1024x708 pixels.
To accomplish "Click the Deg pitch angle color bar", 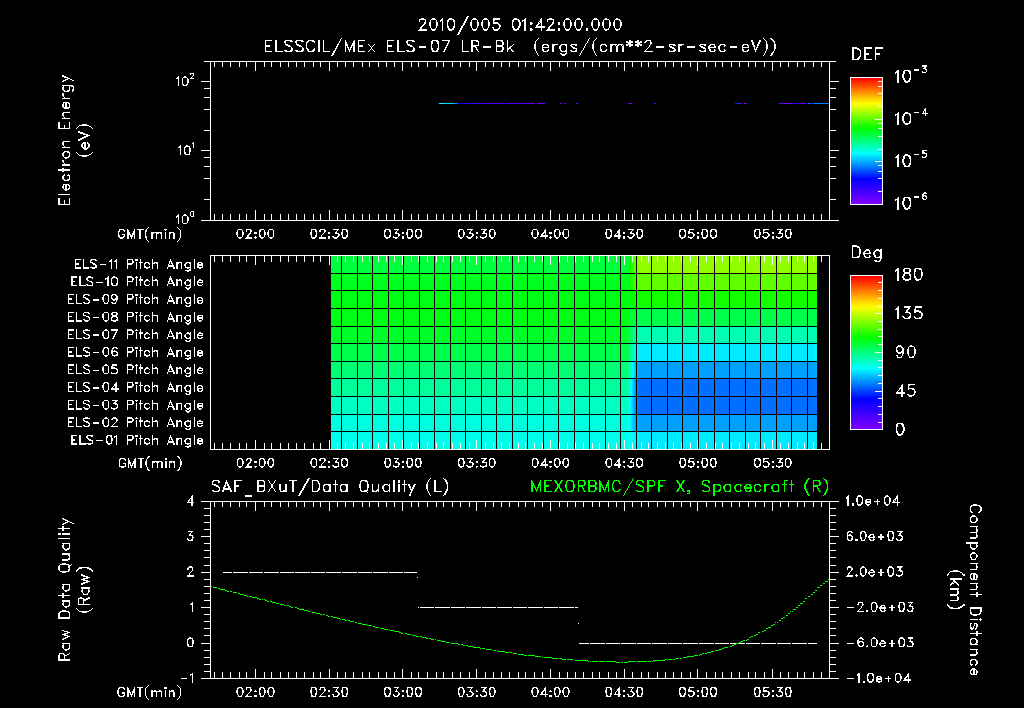I will (x=866, y=353).
